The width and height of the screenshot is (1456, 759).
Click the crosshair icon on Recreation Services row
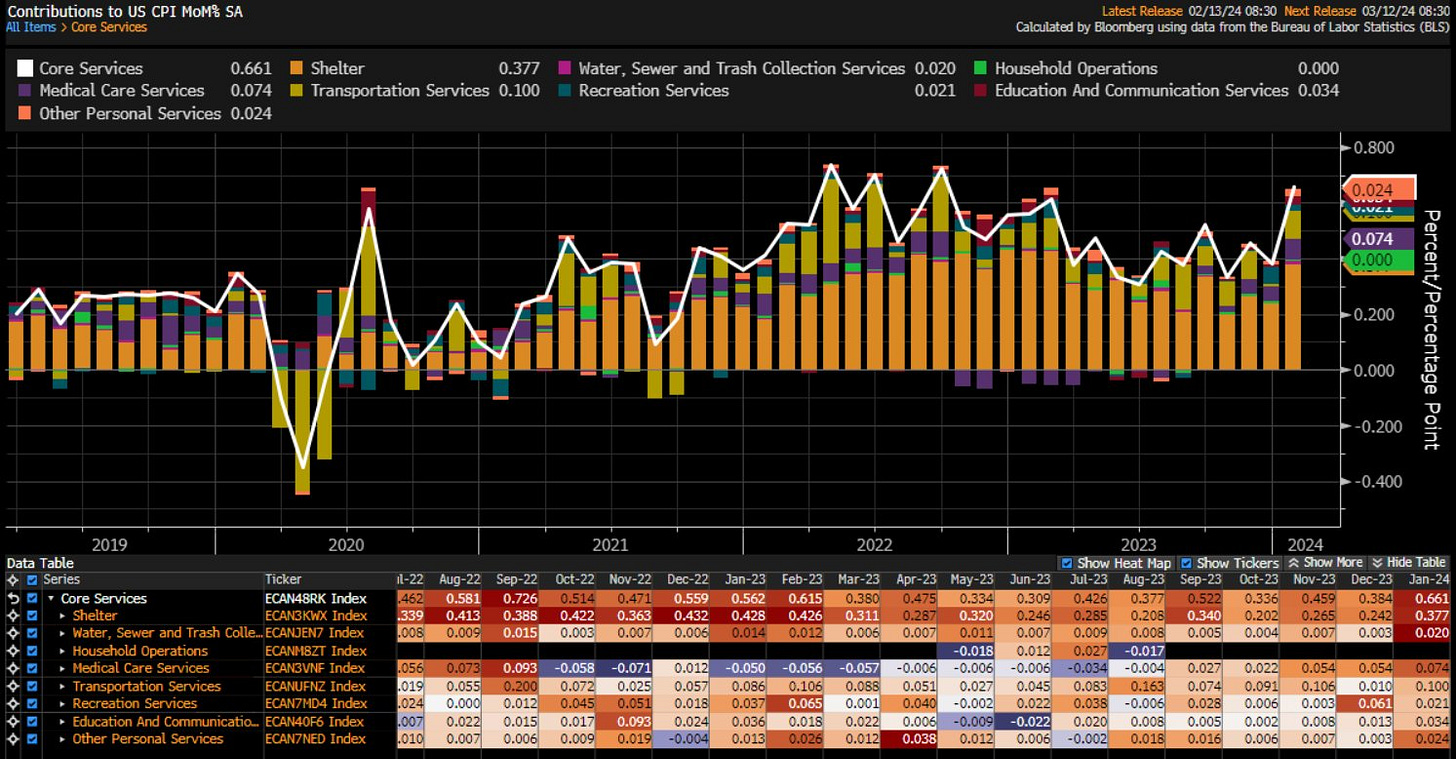pos(12,704)
